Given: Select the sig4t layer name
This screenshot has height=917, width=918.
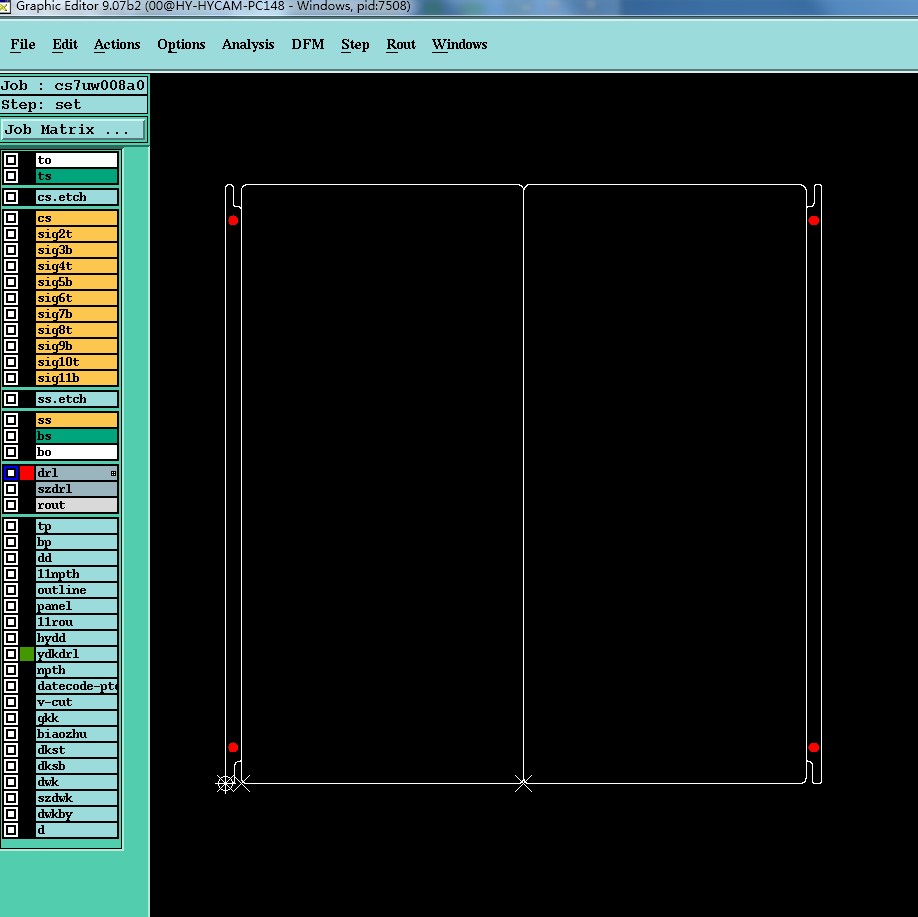Looking at the screenshot, I should tap(77, 266).
